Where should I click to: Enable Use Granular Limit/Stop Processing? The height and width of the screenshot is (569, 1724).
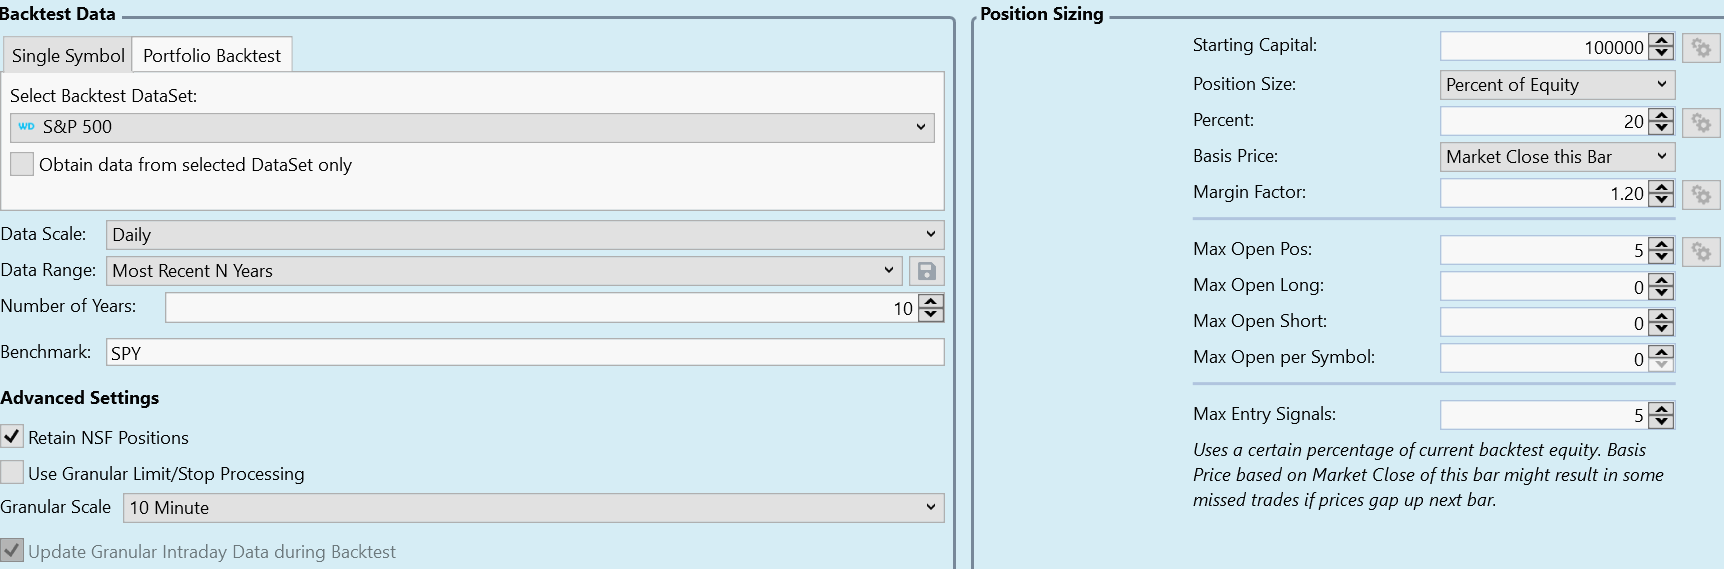[x=12, y=473]
